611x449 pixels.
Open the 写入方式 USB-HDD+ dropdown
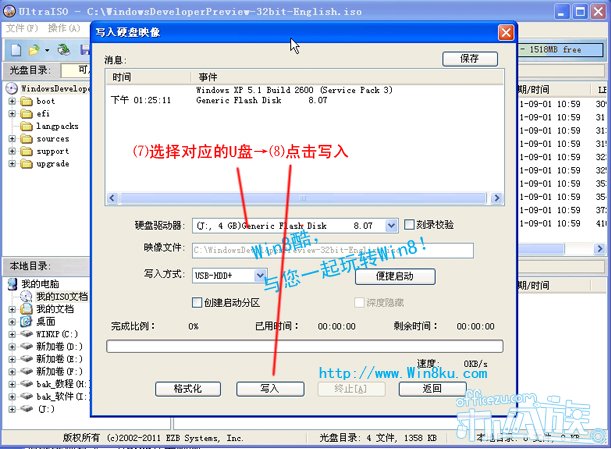[x=260, y=276]
